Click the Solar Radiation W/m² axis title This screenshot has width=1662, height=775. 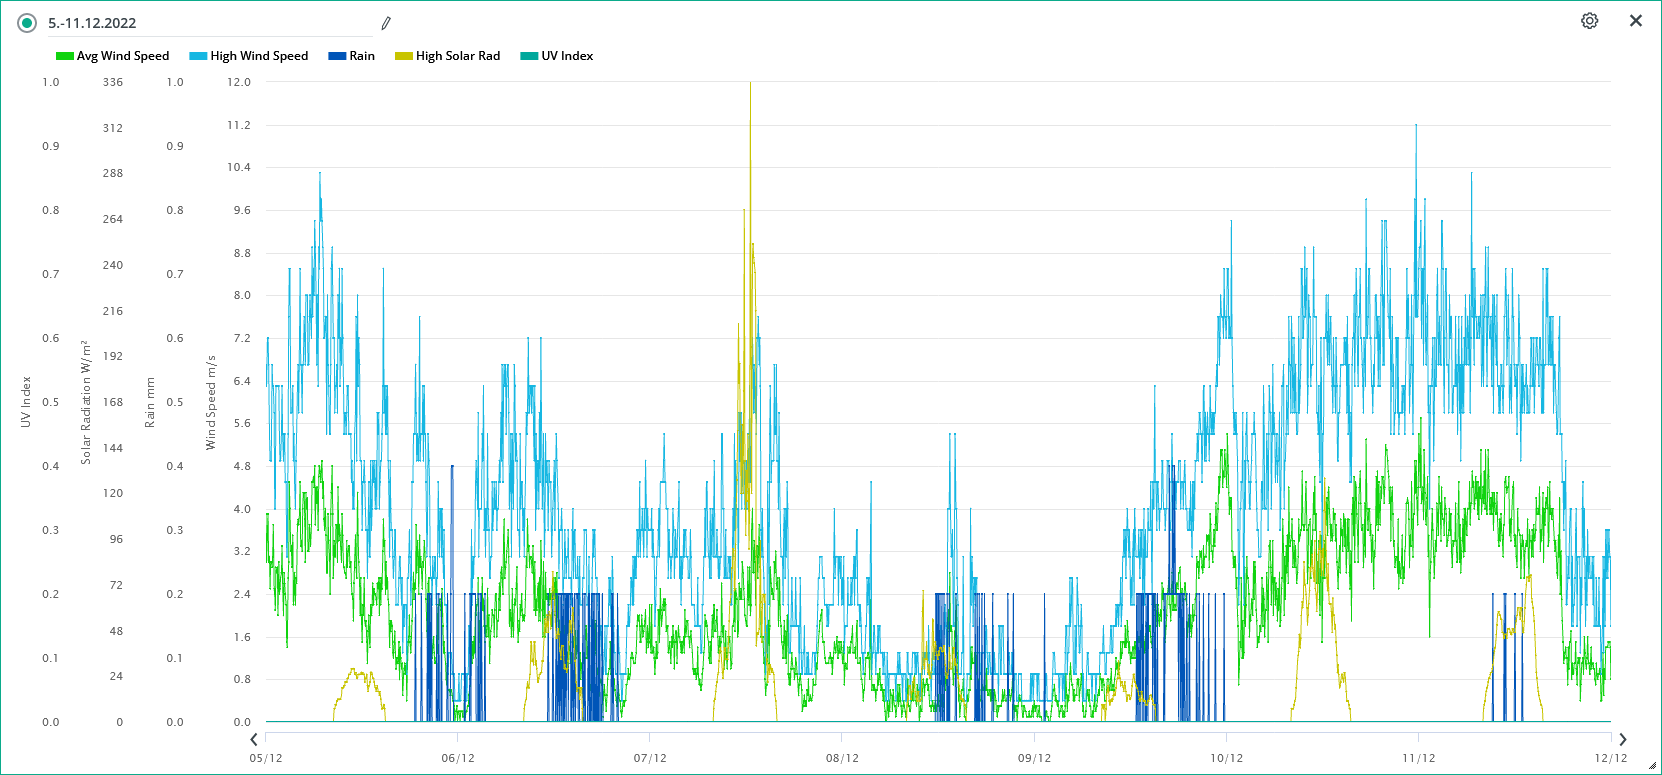(86, 402)
